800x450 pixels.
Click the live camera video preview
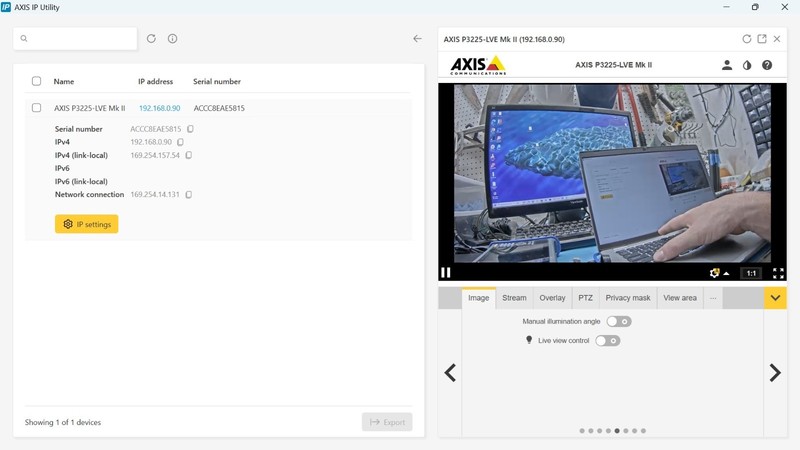click(612, 173)
